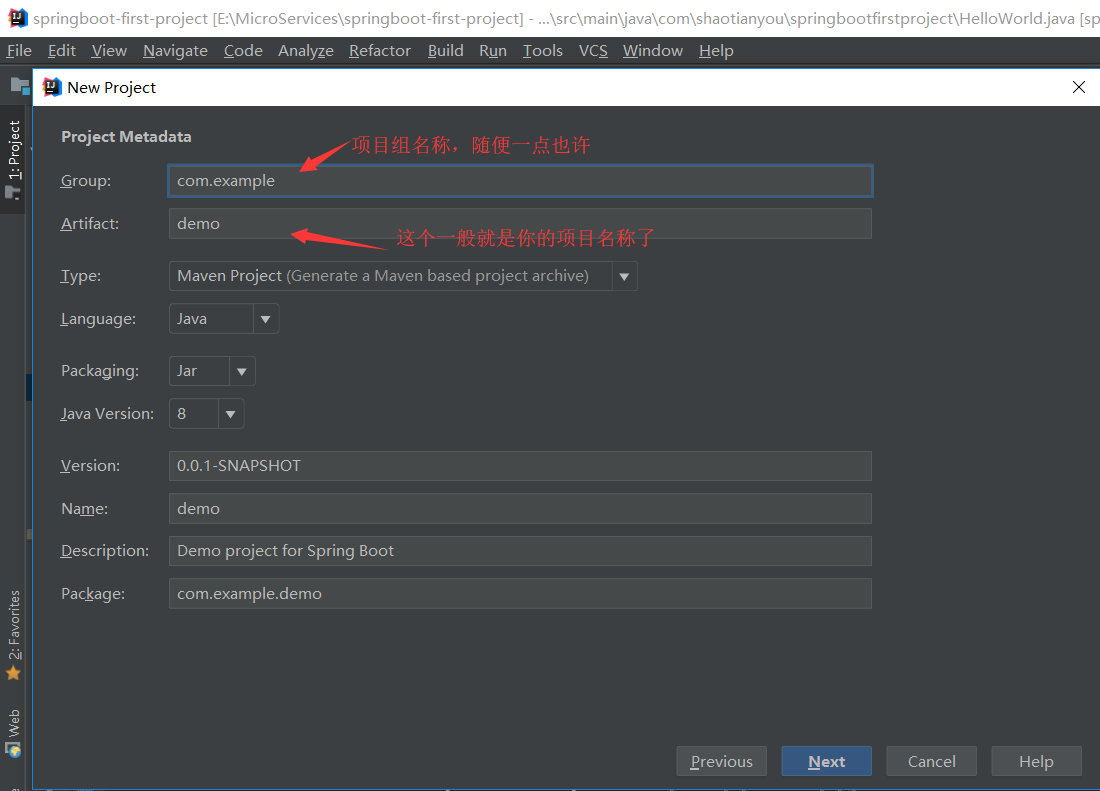Click the Package field com.example.demo
The image size is (1100, 791).
tap(521, 593)
